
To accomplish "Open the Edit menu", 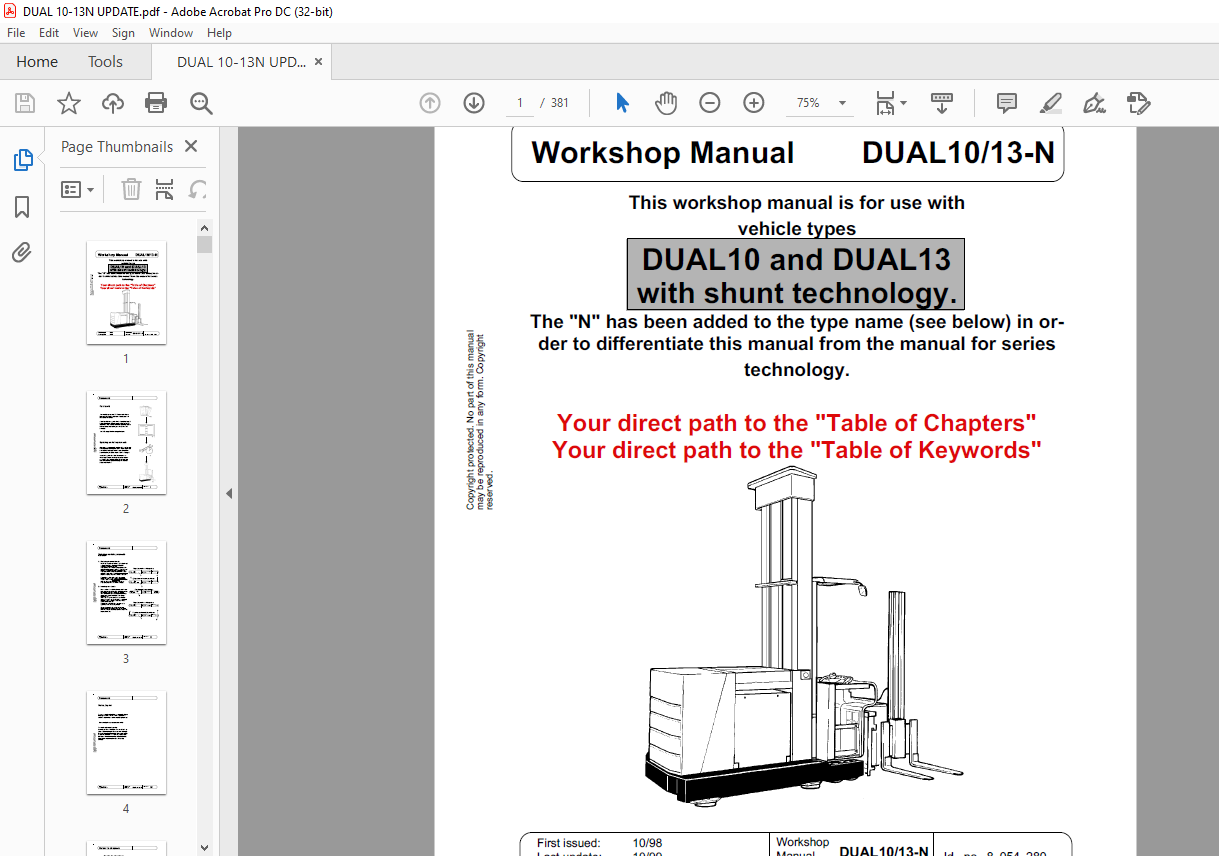I will click(x=49, y=33).
